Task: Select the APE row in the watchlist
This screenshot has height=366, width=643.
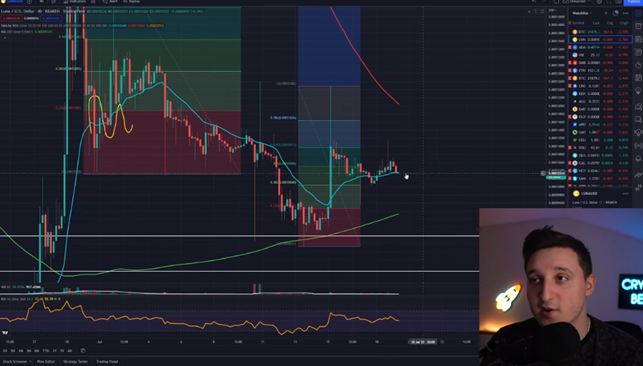Action: (x=600, y=124)
